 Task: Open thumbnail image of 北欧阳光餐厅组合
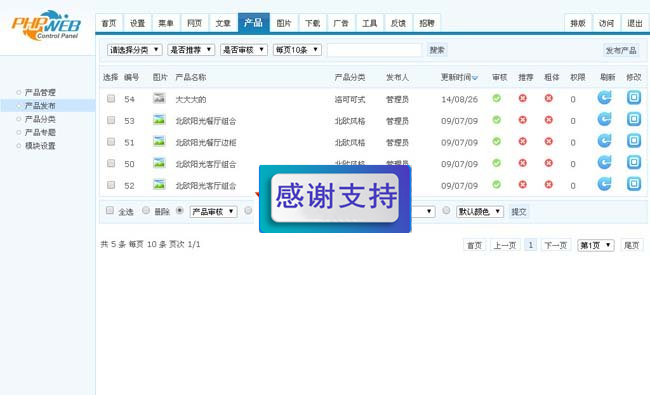(x=159, y=119)
